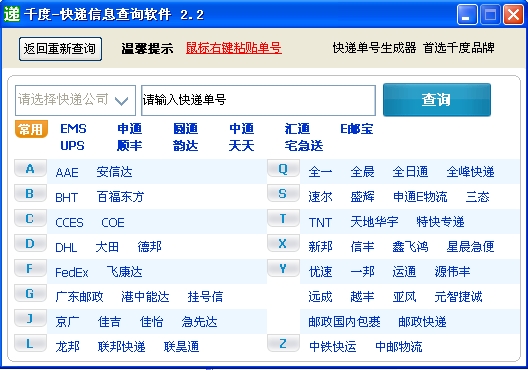Select 飞康达 courier
Screen dimensions: 528x370
click(x=125, y=272)
